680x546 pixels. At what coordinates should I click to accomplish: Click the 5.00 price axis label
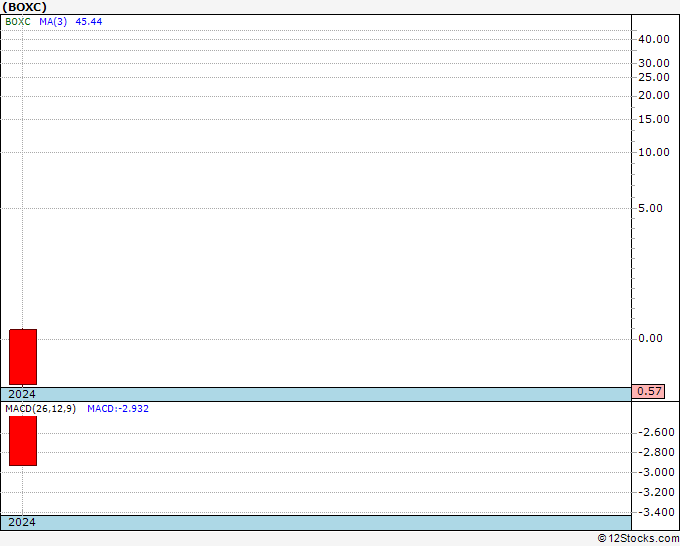651,208
